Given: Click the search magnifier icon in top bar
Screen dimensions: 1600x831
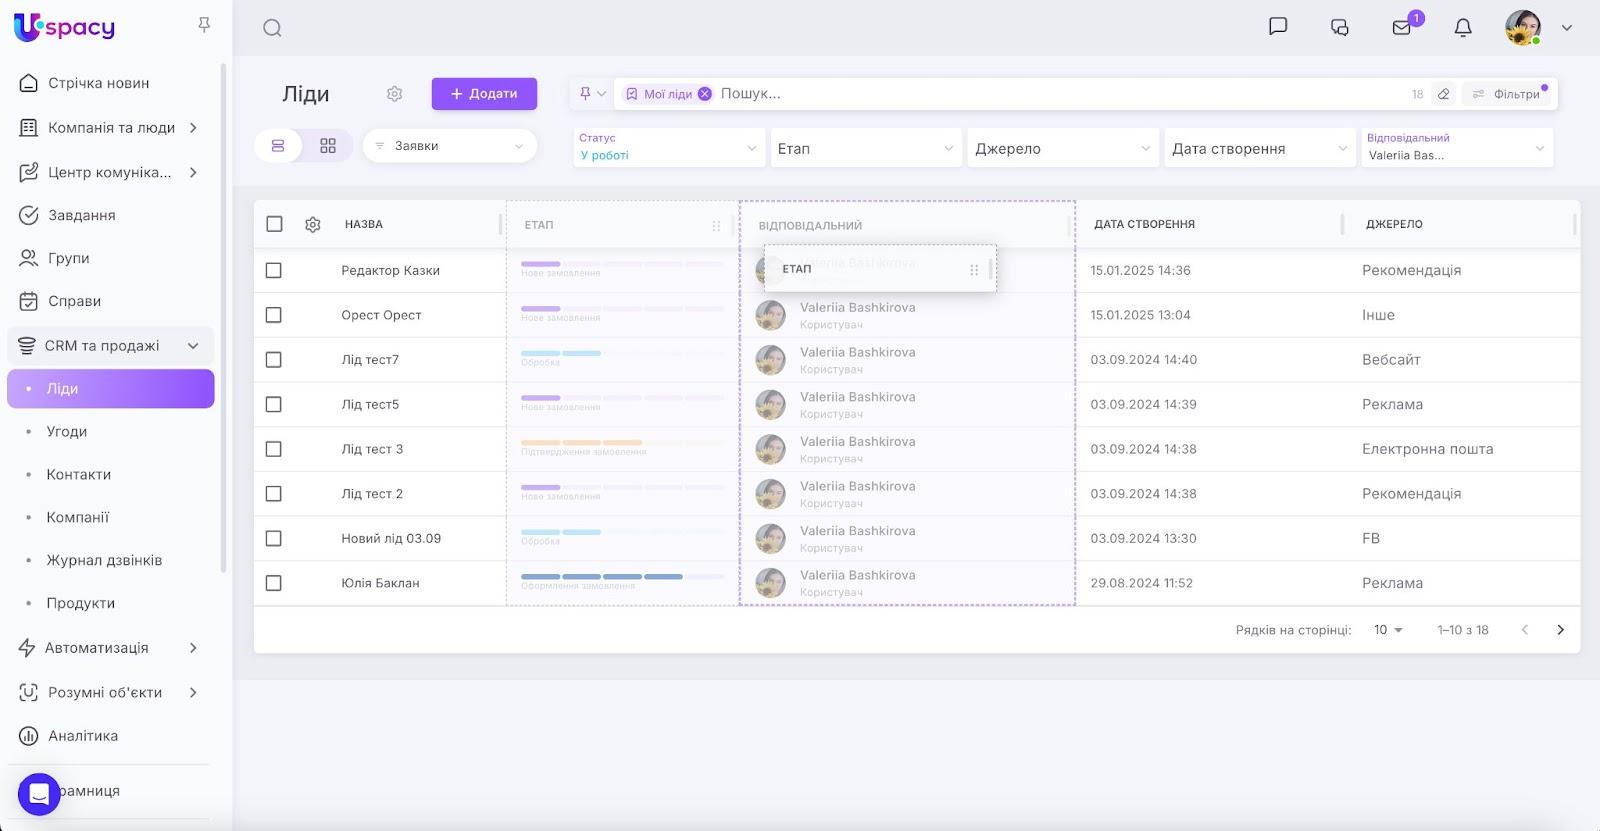Looking at the screenshot, I should 272,28.
